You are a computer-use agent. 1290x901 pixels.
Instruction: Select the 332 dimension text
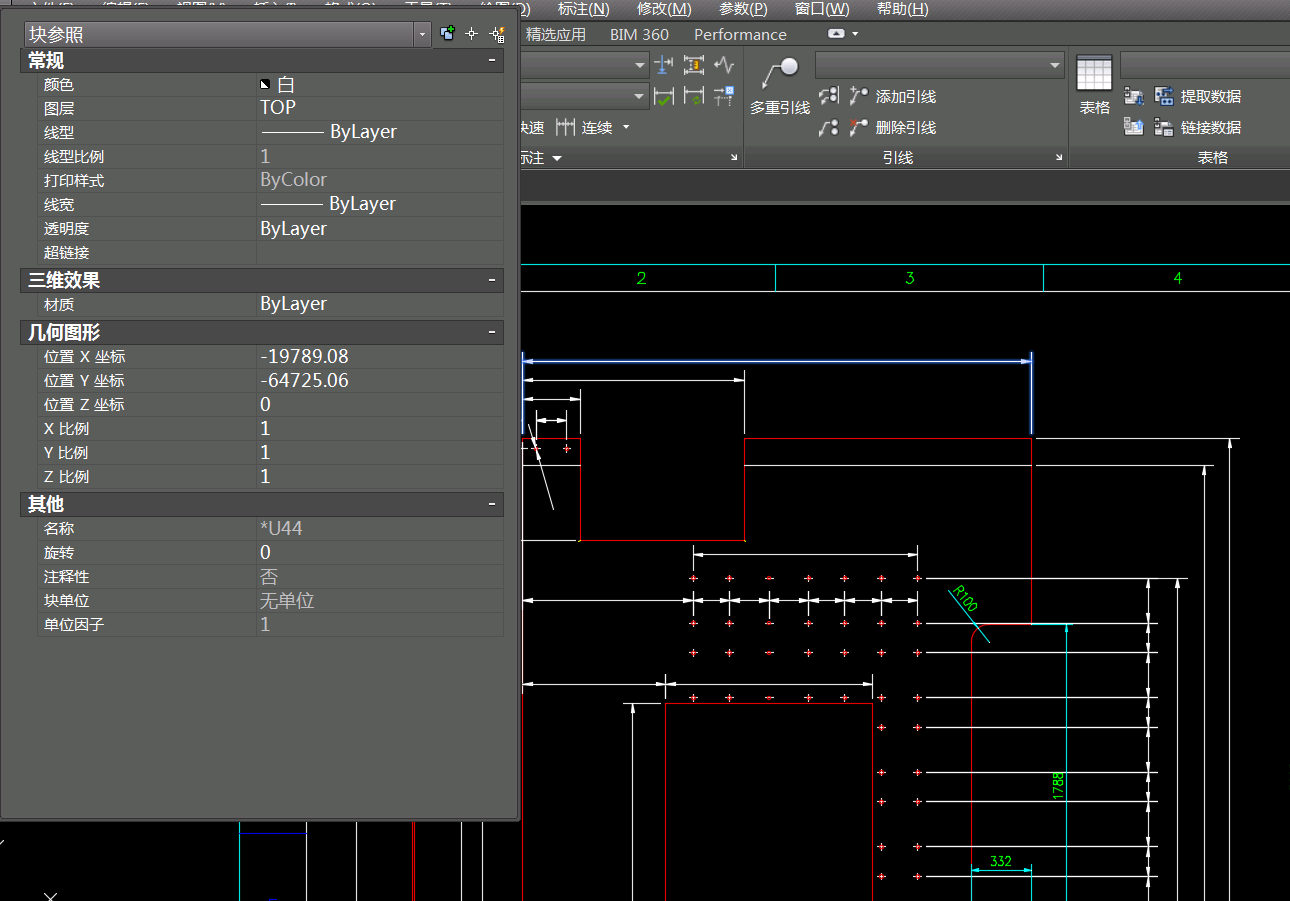point(1000,861)
